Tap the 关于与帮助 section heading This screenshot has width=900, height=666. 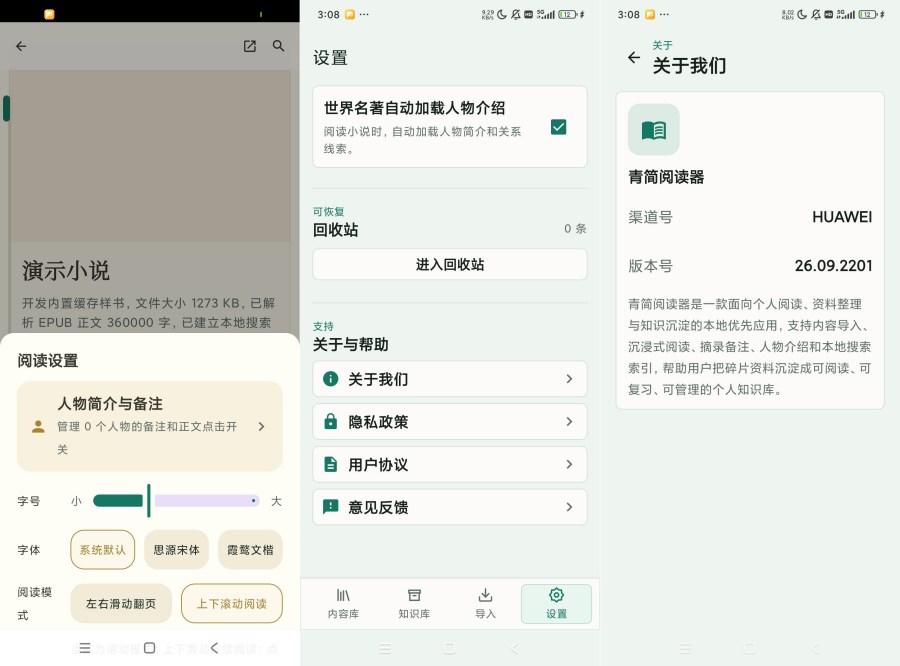pyautogui.click(x=351, y=344)
